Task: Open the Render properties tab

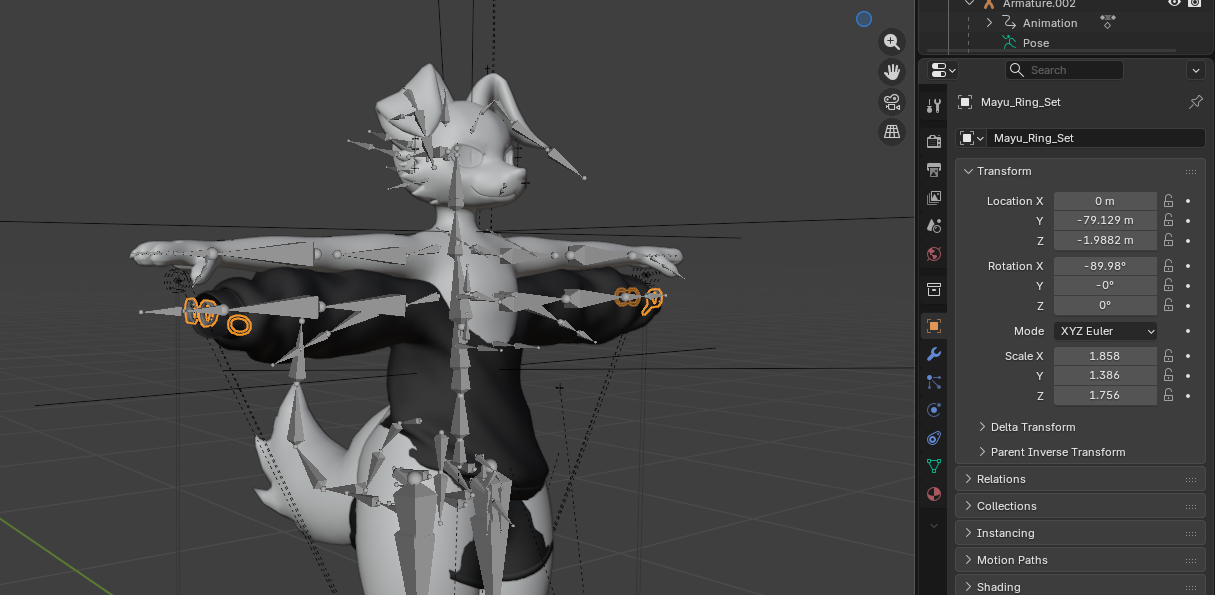Action: pos(934,141)
